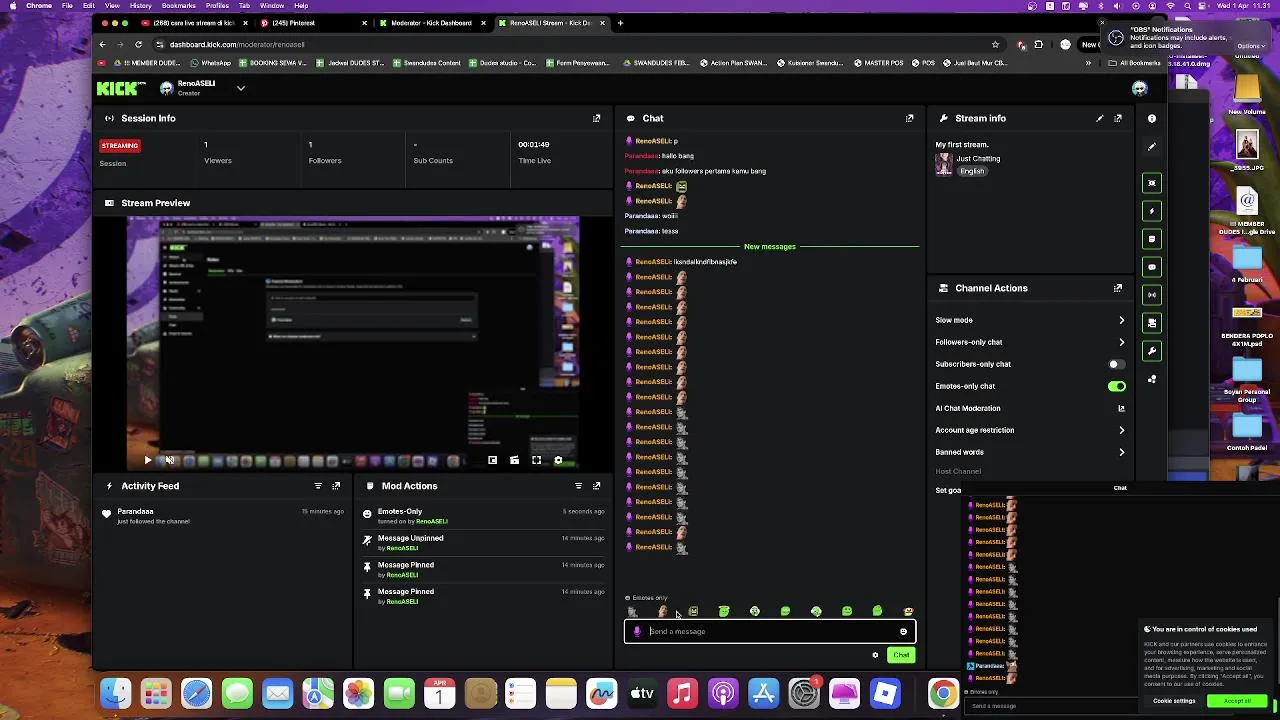
Task: Open info icon in right sidebar
Action: coord(1152,118)
